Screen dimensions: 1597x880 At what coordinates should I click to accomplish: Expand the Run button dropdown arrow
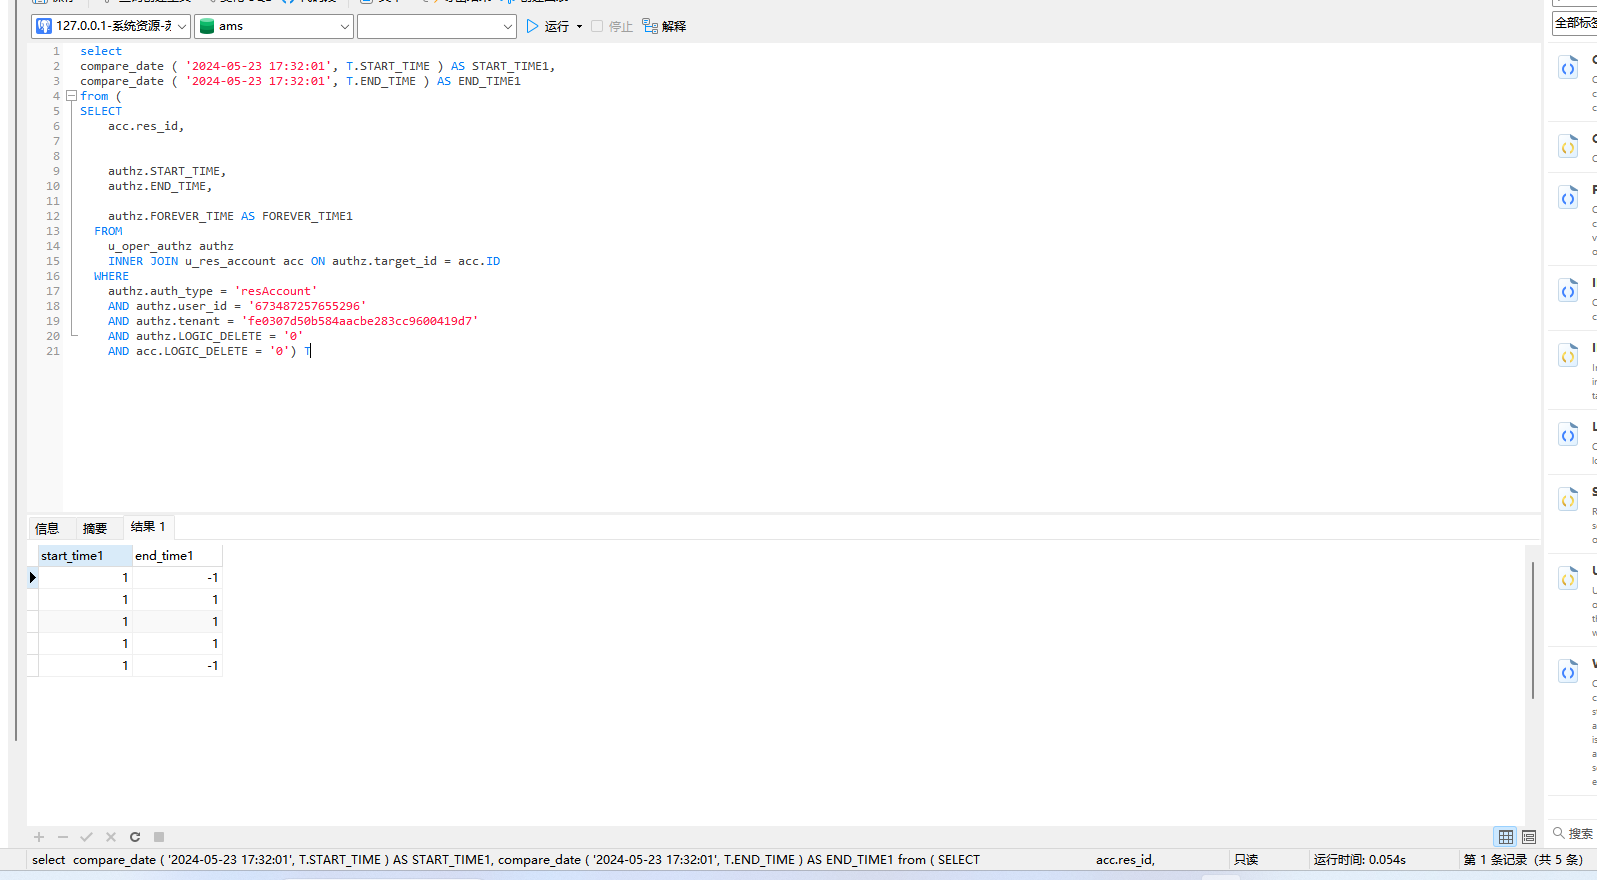(x=579, y=27)
